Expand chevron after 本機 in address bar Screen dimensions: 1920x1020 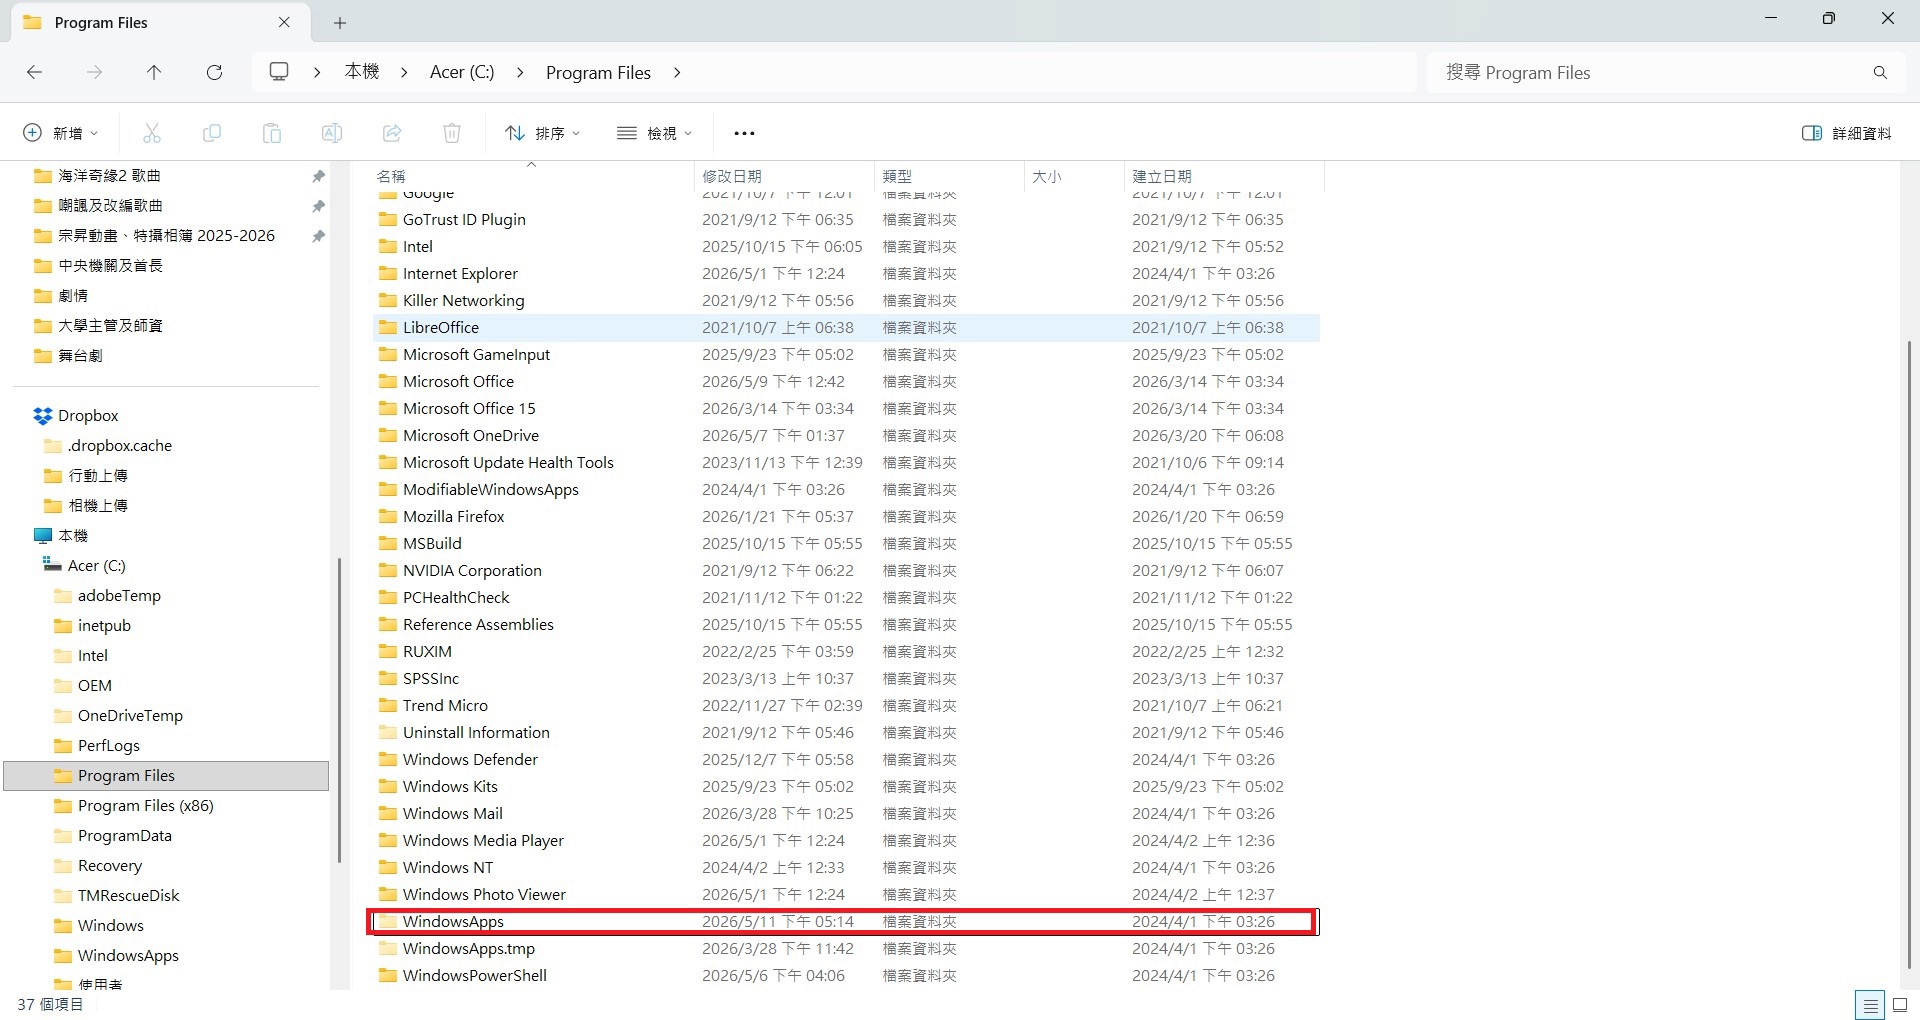coord(404,73)
